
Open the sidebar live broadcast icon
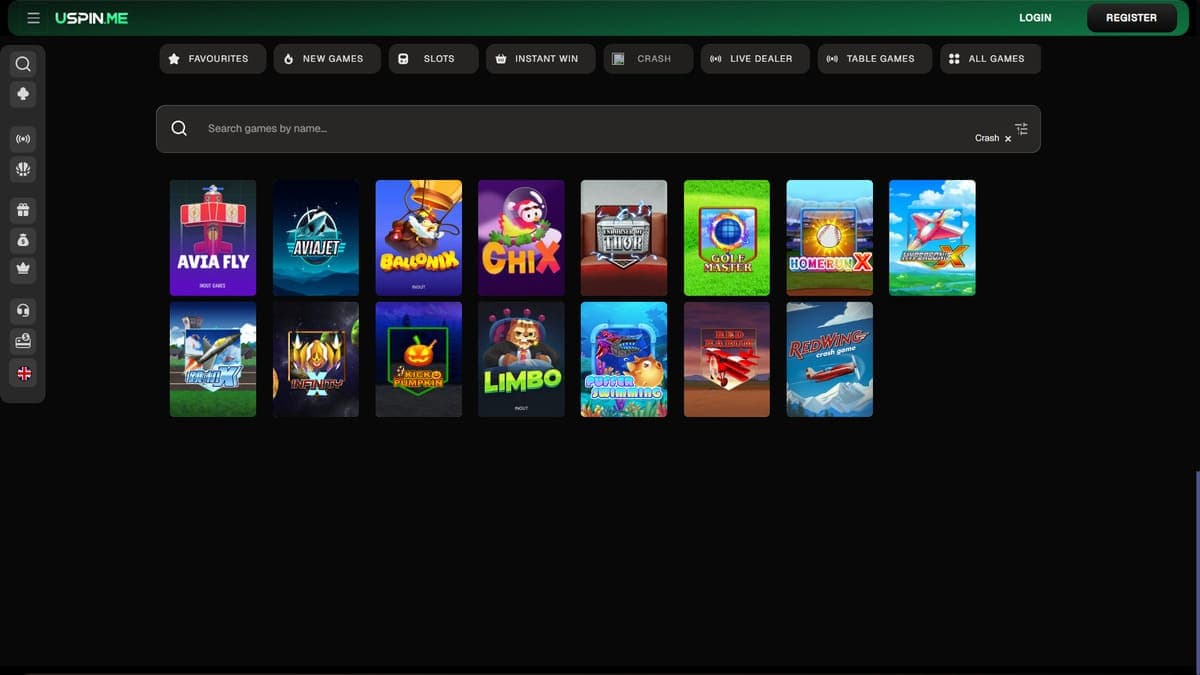pyautogui.click(x=23, y=139)
